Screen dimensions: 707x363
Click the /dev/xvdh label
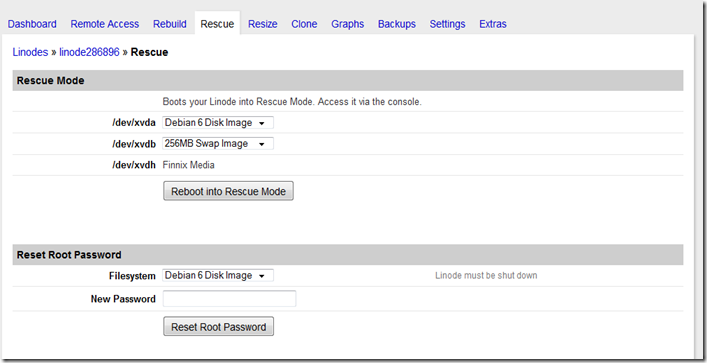(134, 165)
